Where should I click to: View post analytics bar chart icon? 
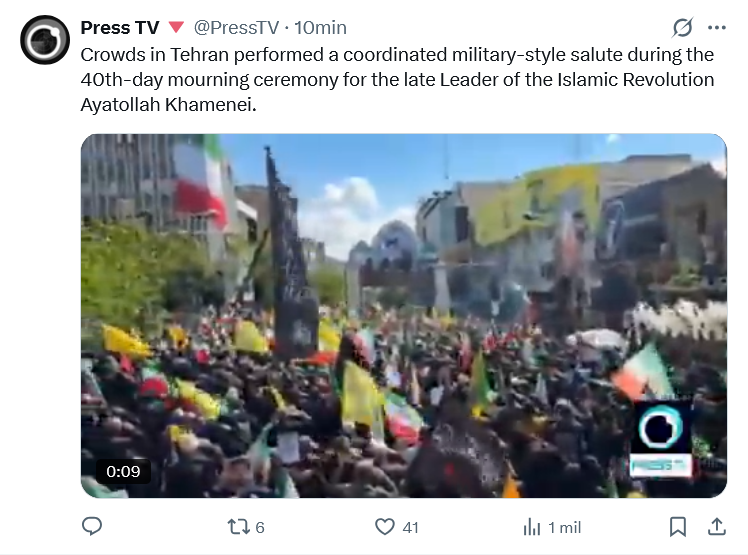pyautogui.click(x=532, y=527)
